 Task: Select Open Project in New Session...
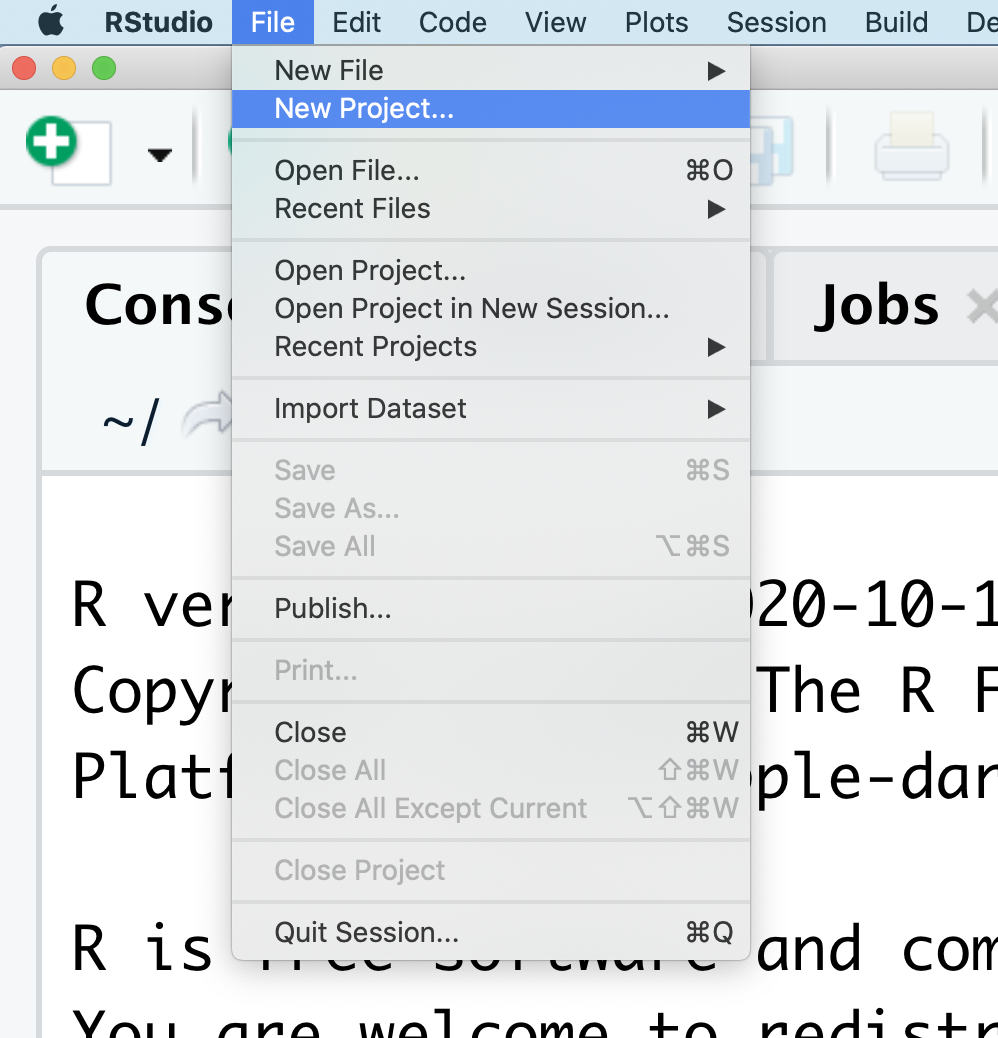(471, 309)
